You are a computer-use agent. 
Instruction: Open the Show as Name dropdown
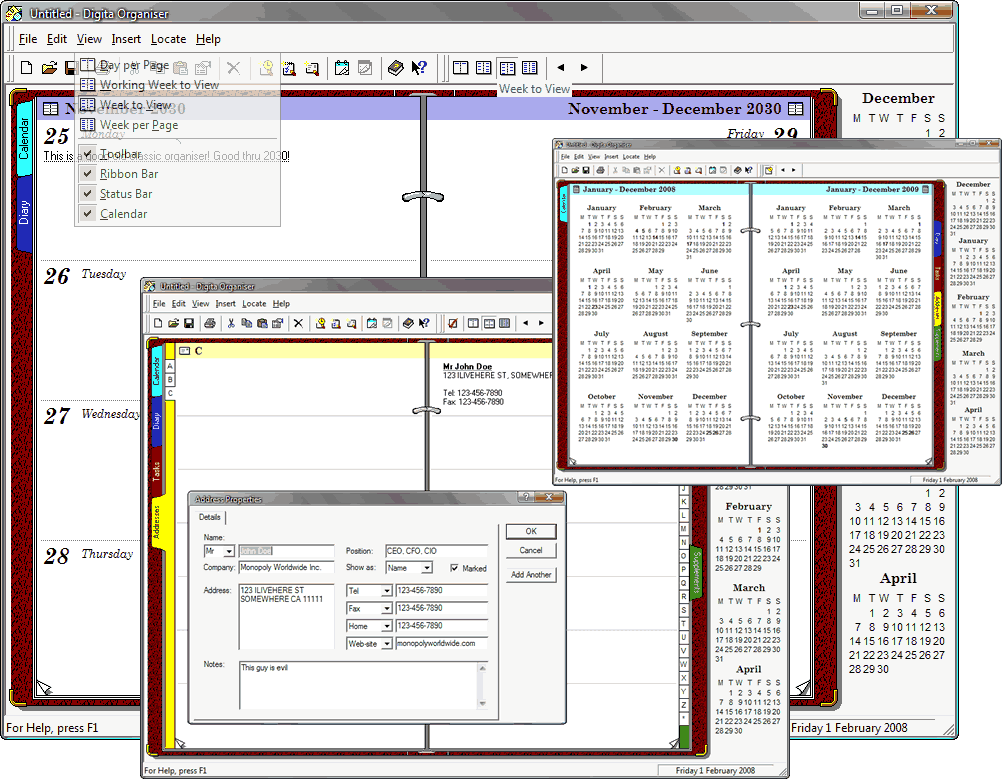tap(427, 568)
